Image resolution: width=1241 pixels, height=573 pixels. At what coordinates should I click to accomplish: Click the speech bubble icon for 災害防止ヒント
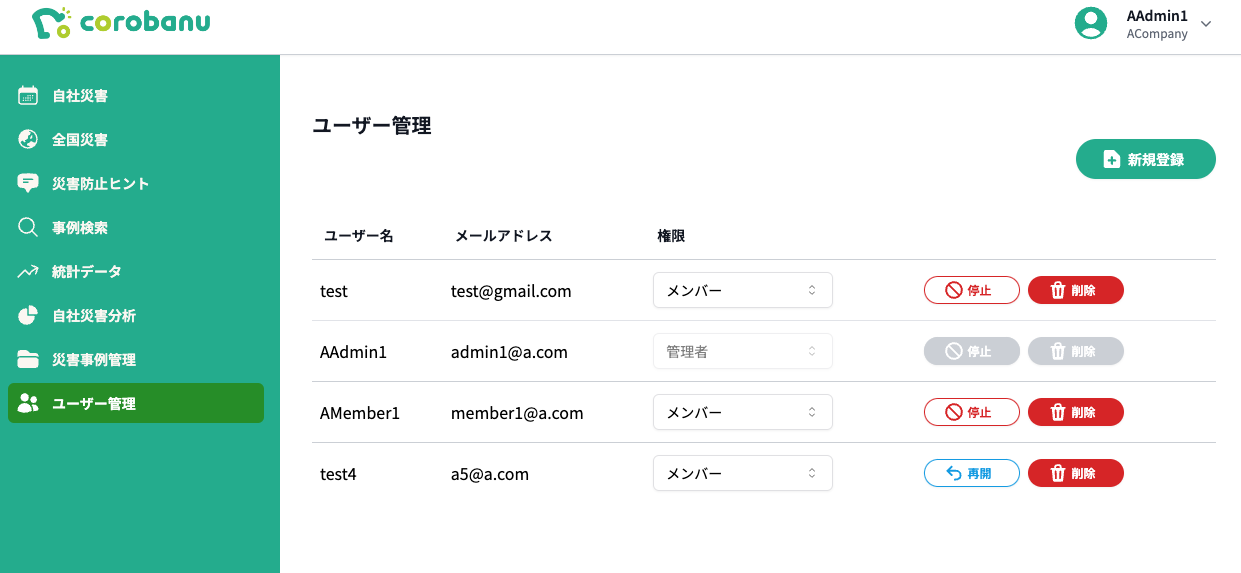[28, 184]
